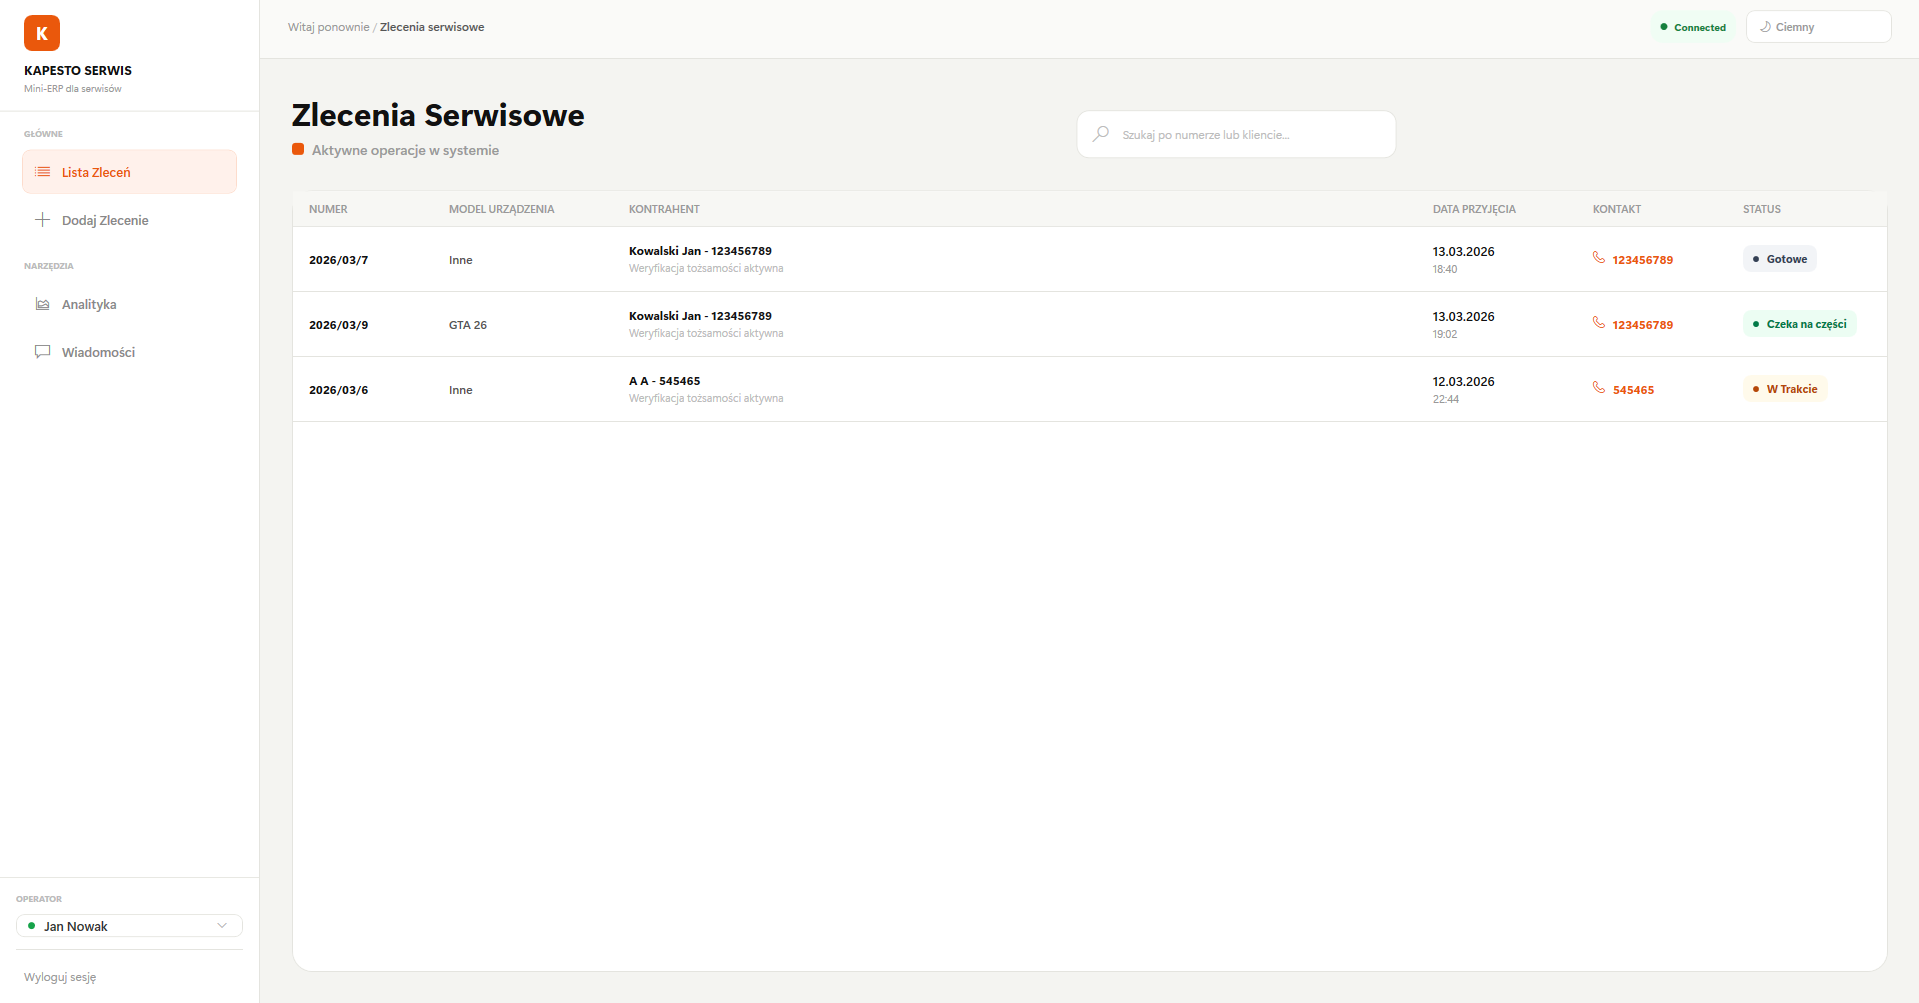Sort by Data Przyjęcia column header

(1473, 209)
